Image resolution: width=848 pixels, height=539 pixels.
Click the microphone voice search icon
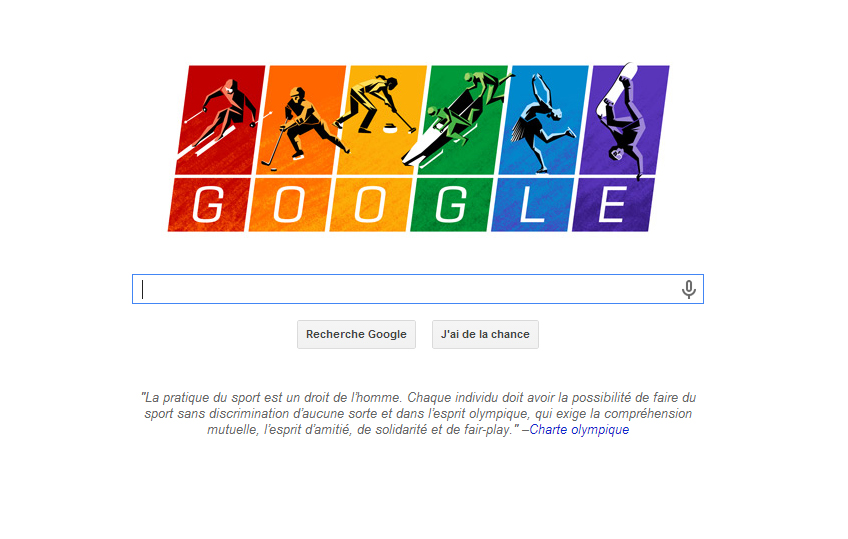tap(688, 289)
